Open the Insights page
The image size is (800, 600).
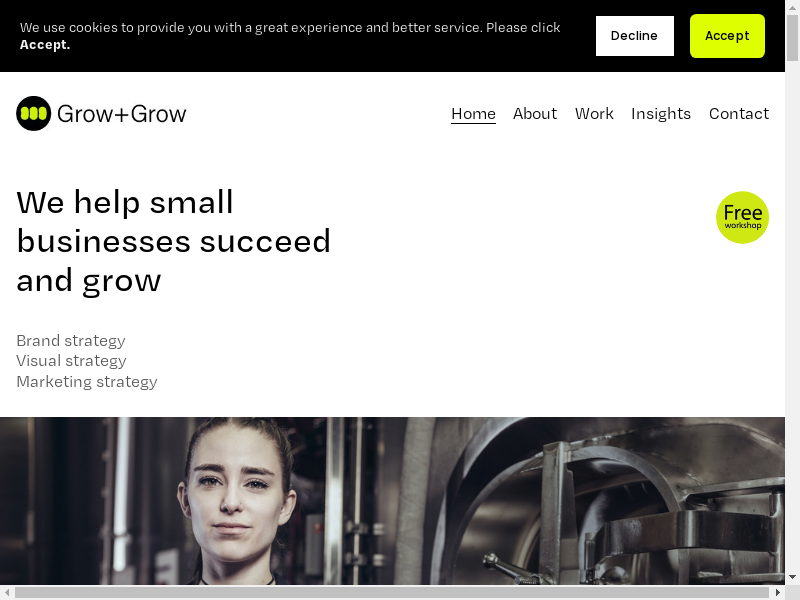point(661,114)
